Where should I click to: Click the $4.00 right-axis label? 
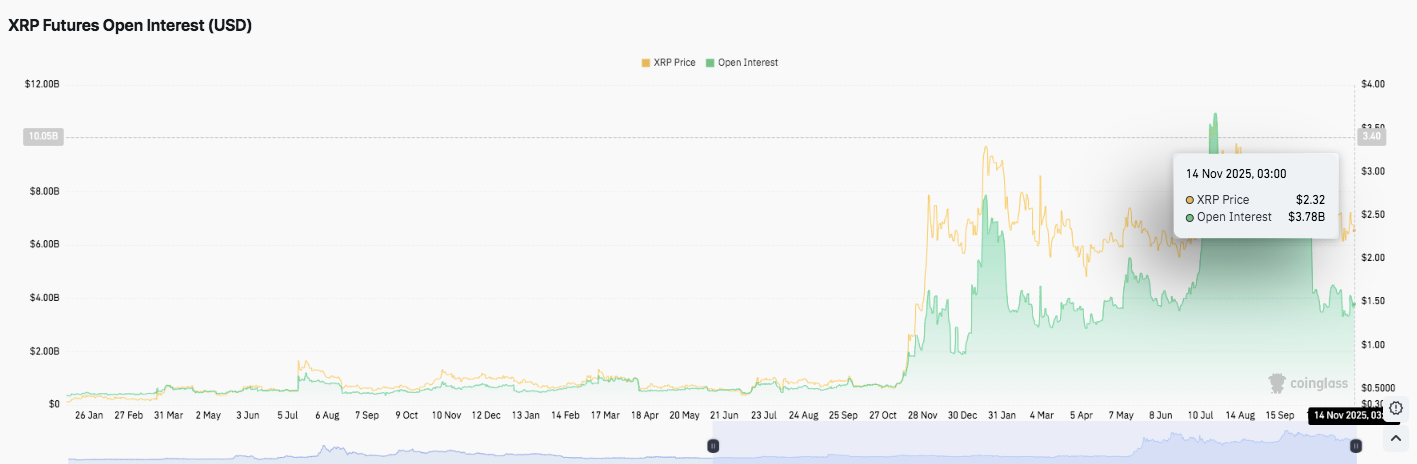point(1372,84)
